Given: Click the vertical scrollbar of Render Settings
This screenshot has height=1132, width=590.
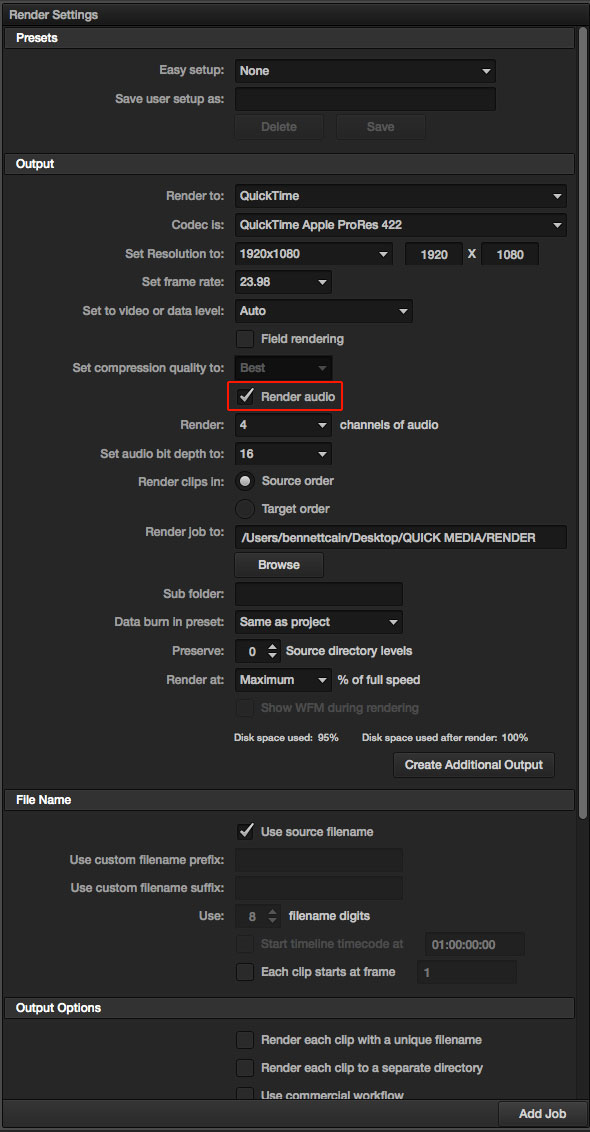Looking at the screenshot, I should click(x=583, y=422).
